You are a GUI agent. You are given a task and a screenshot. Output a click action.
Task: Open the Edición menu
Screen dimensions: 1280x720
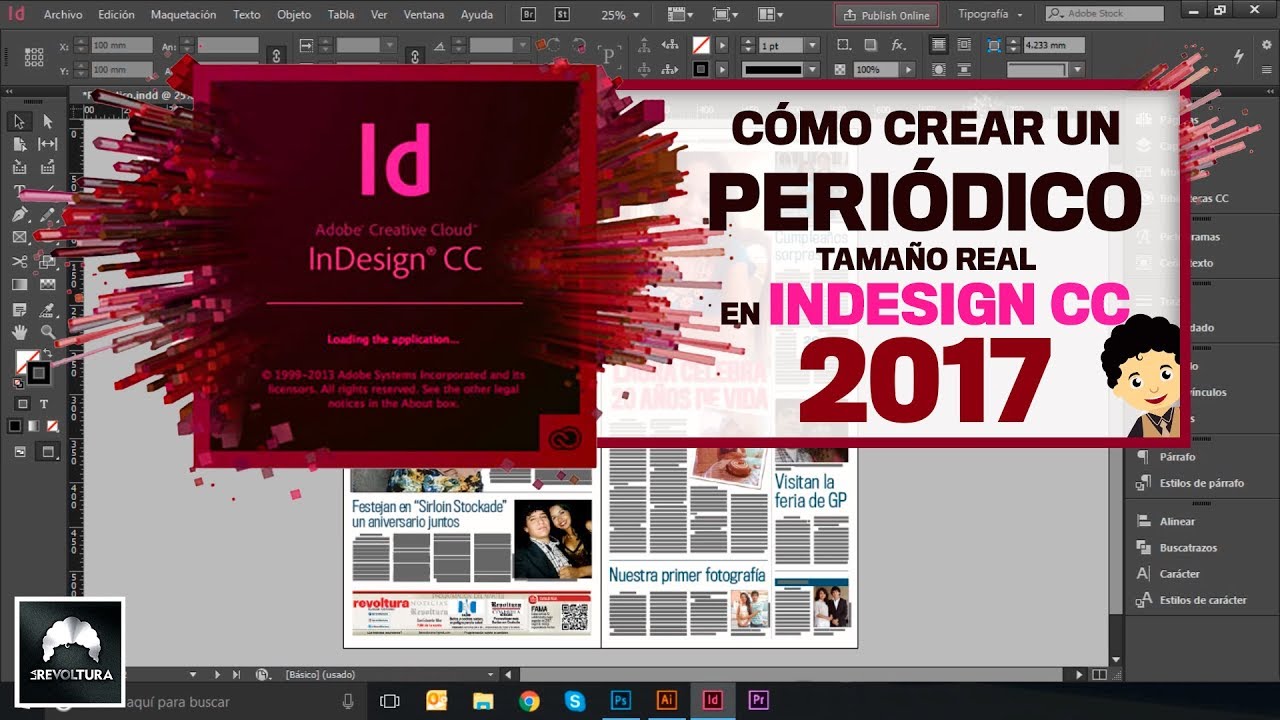(116, 15)
